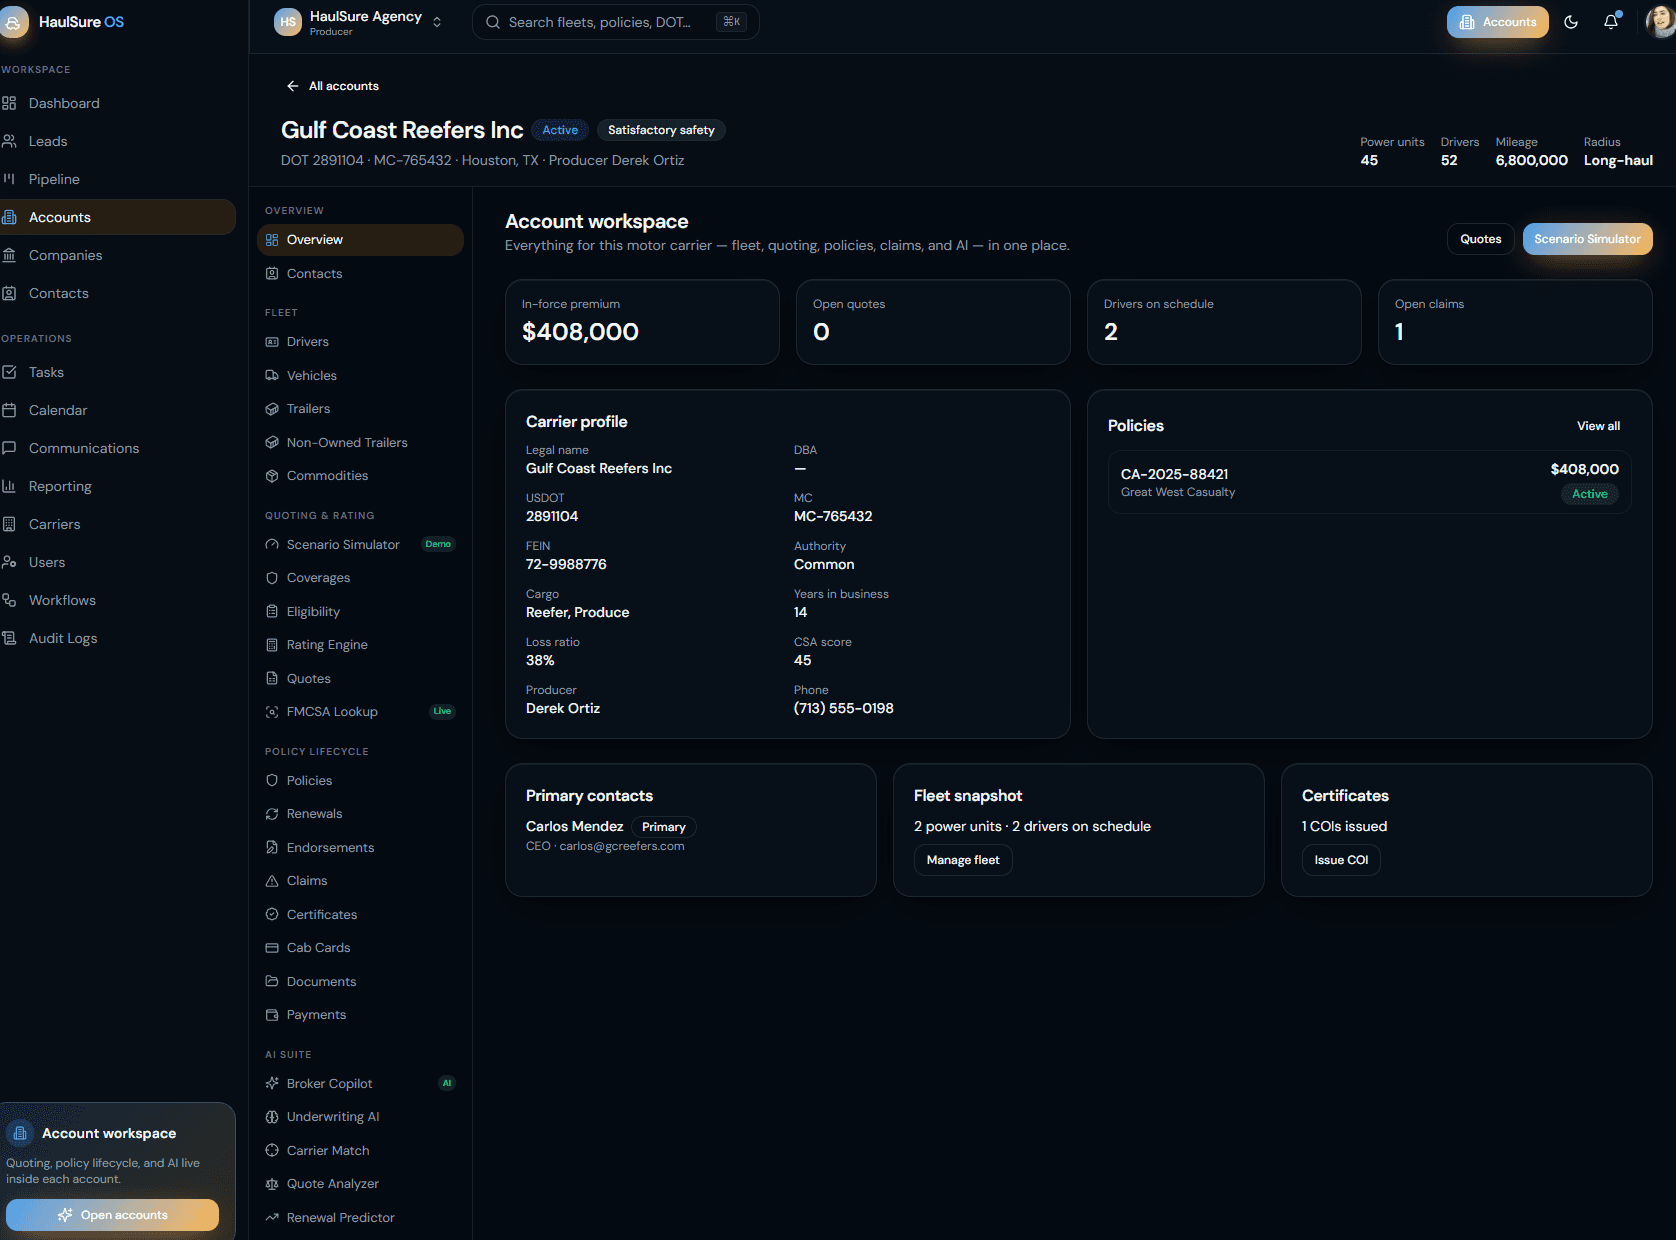The height and width of the screenshot is (1240, 1676).
Task: Click the Open claims card
Action: 1515,322
